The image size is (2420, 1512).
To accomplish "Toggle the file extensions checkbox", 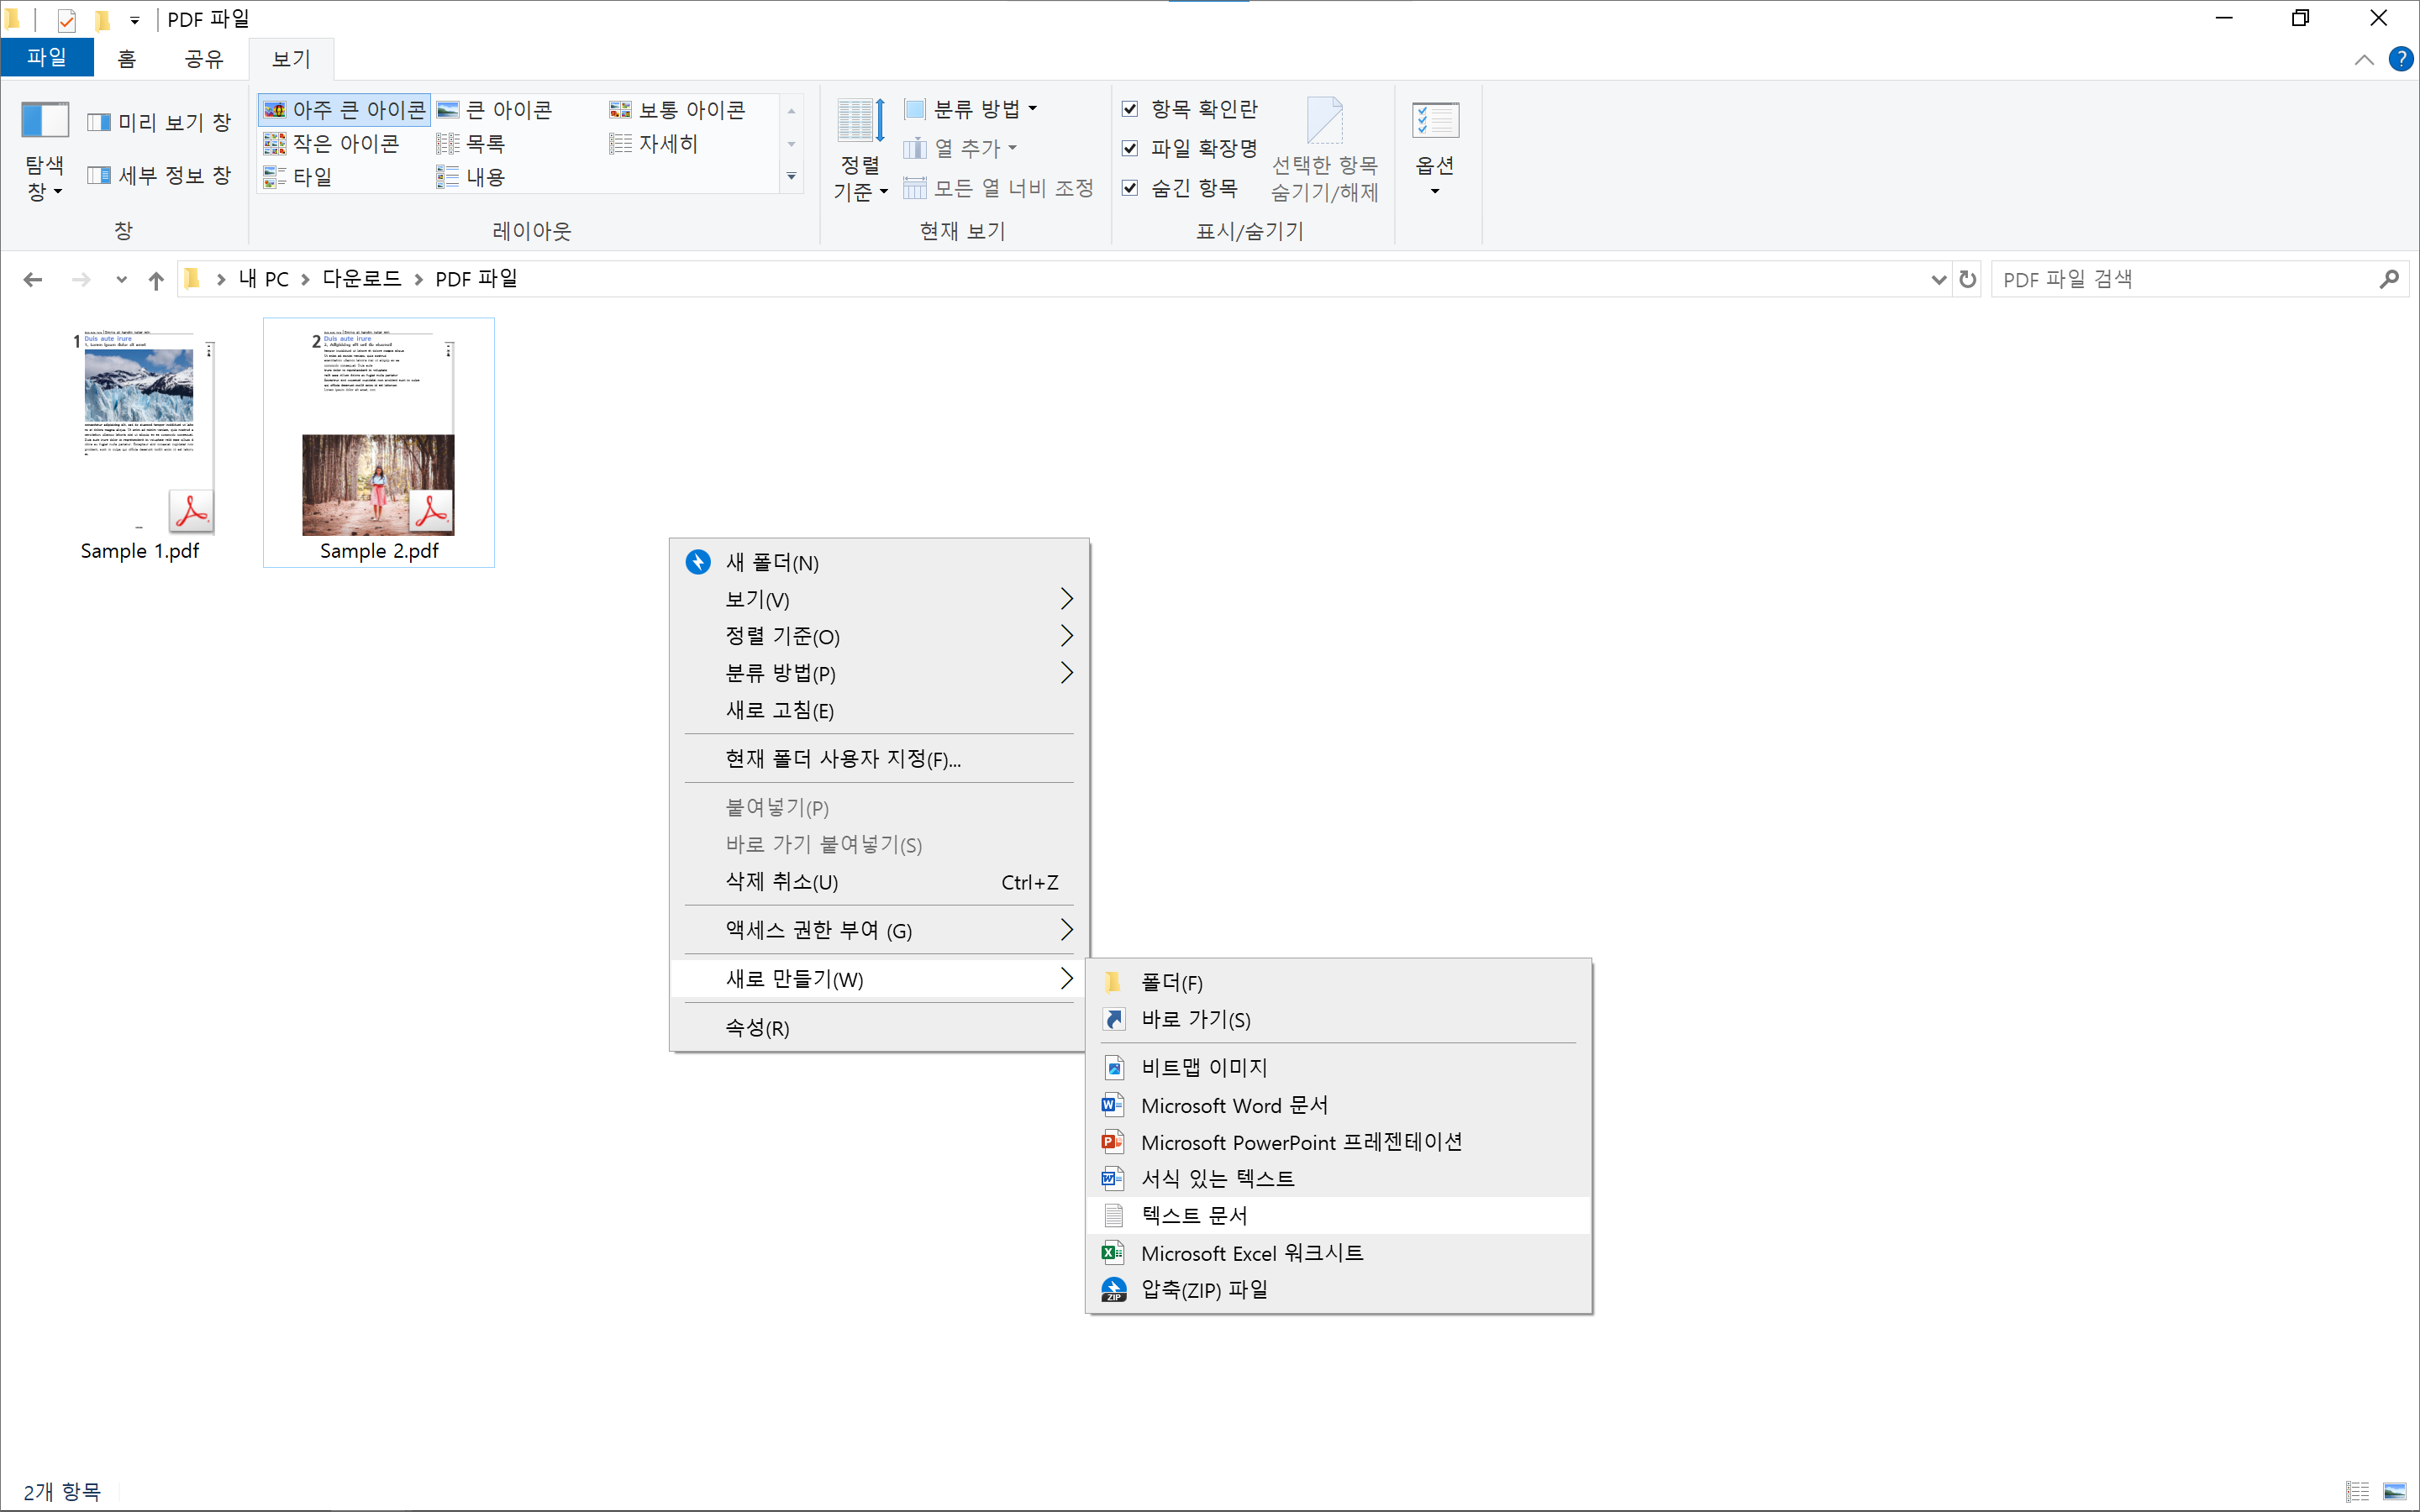I will pos(1130,148).
